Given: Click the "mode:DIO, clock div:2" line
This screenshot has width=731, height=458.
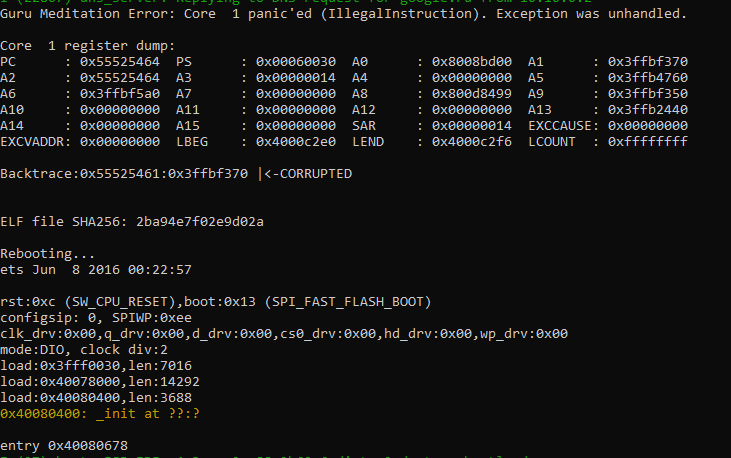Looking at the screenshot, I should pos(84,350).
